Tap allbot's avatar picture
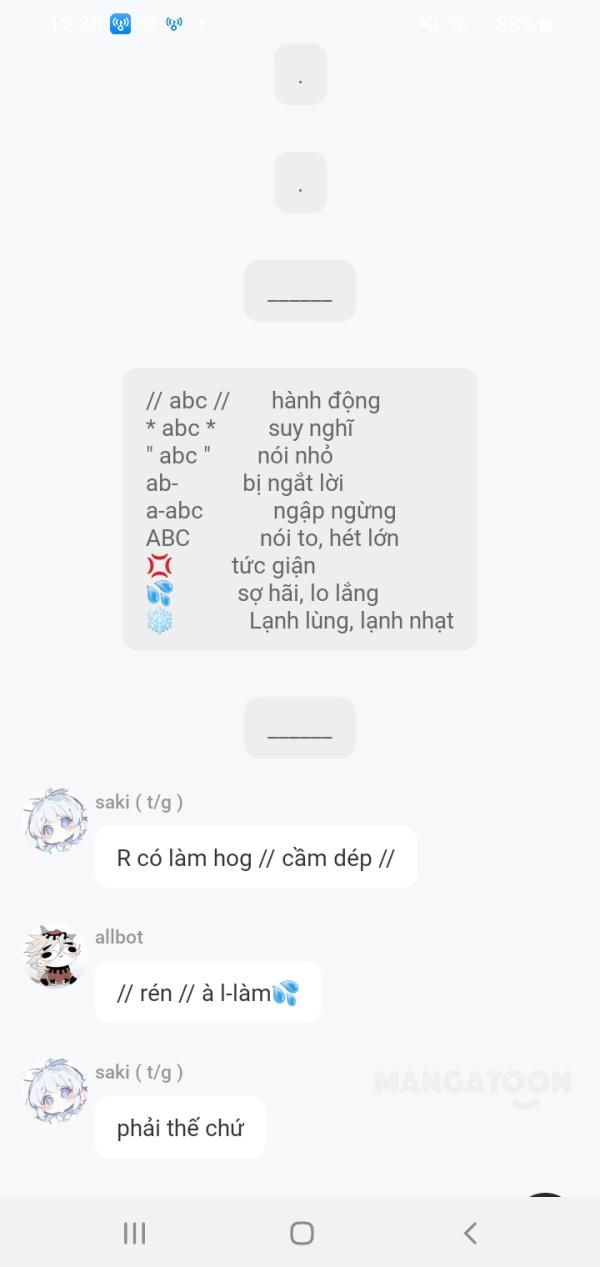Viewport: 600px width, 1267px height. point(55,956)
